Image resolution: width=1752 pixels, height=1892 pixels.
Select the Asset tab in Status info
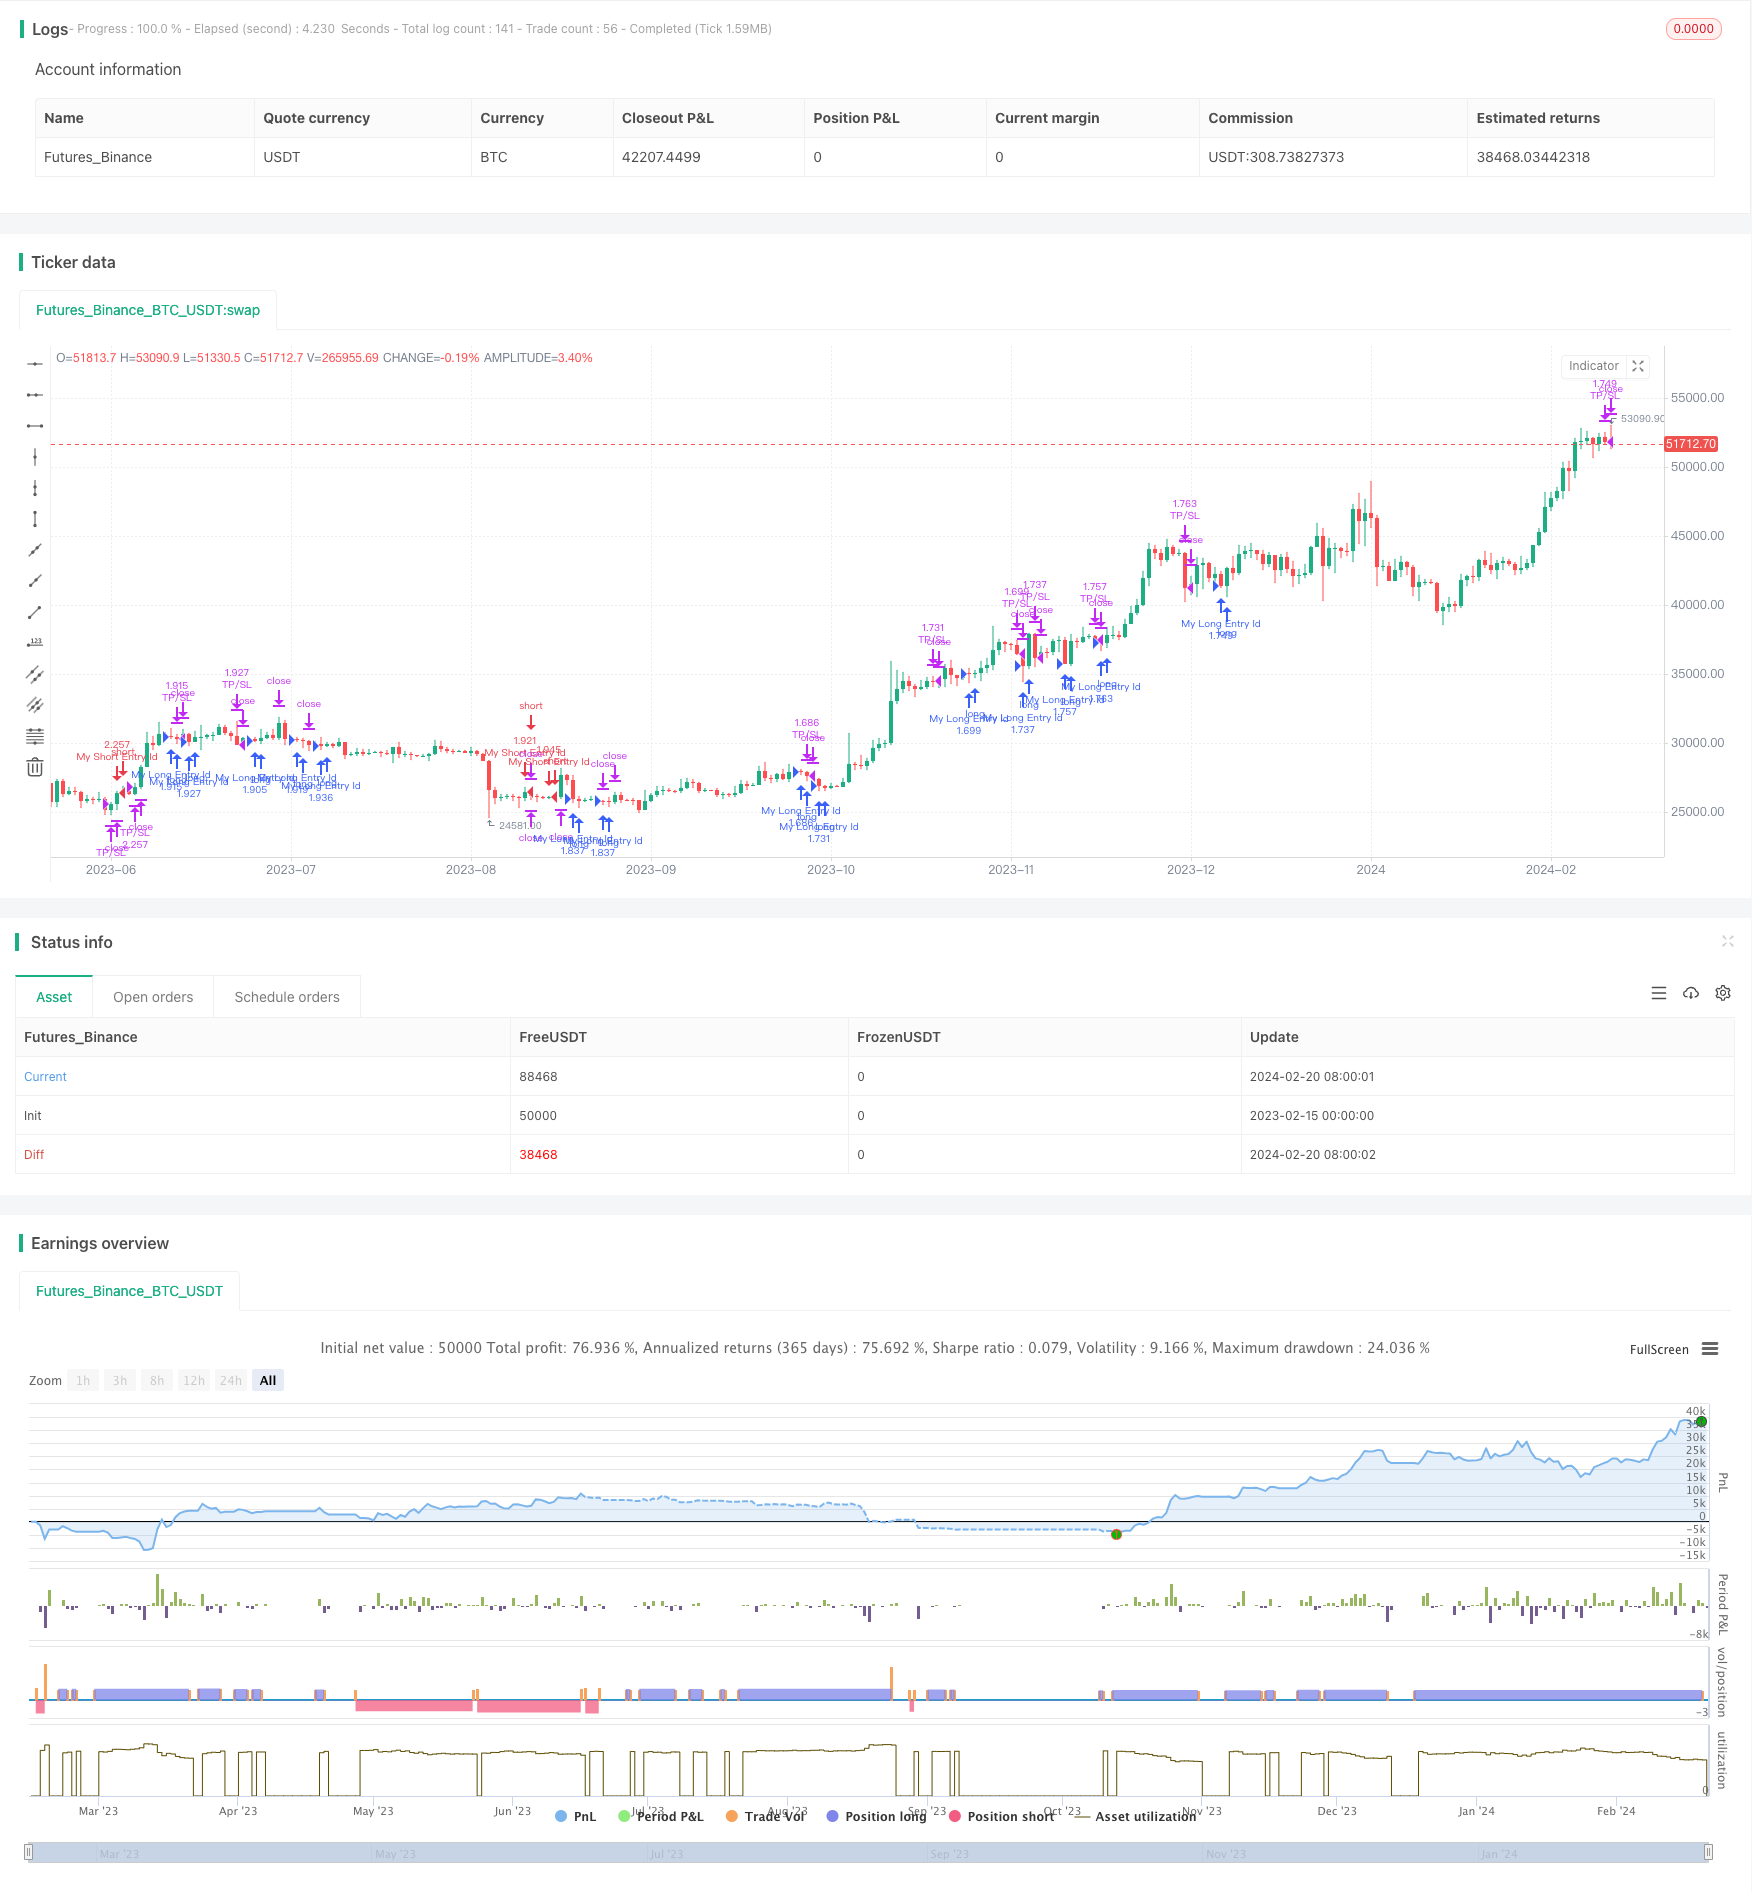click(x=54, y=997)
